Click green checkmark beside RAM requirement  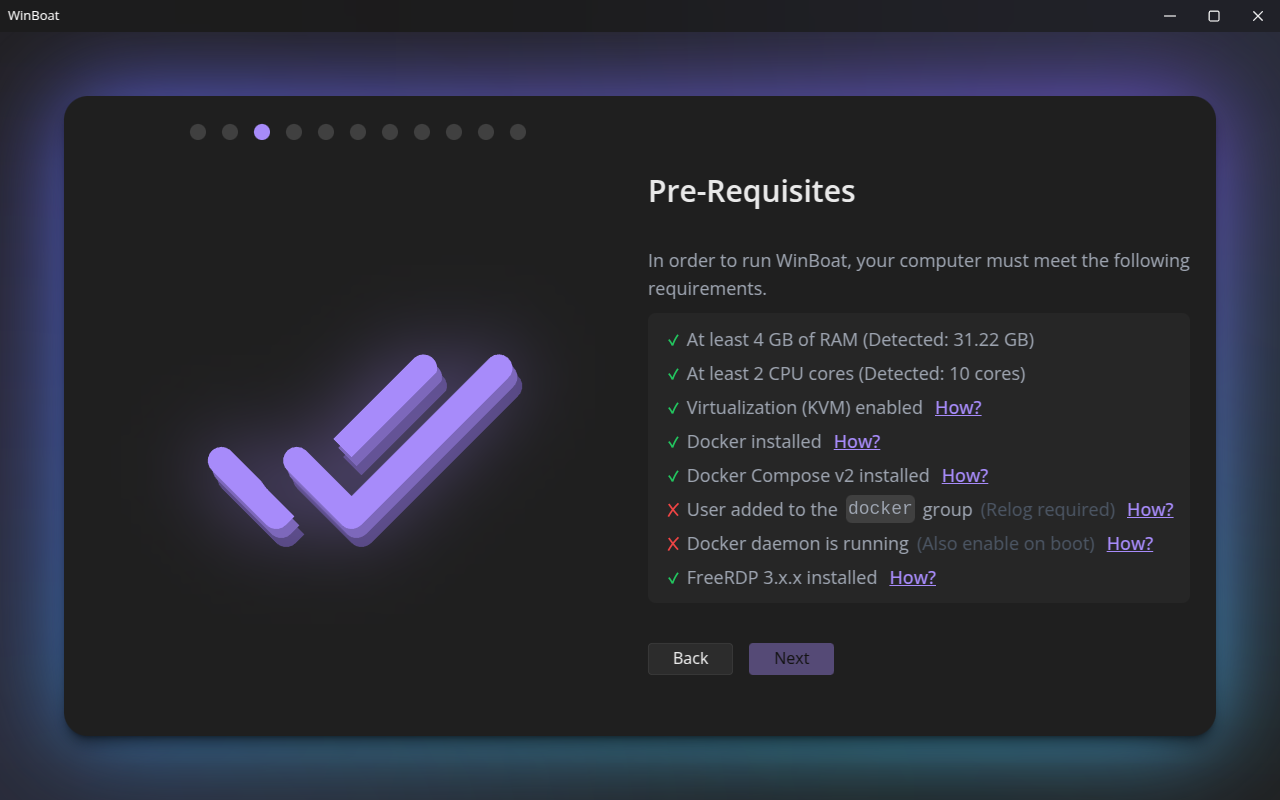click(x=673, y=340)
